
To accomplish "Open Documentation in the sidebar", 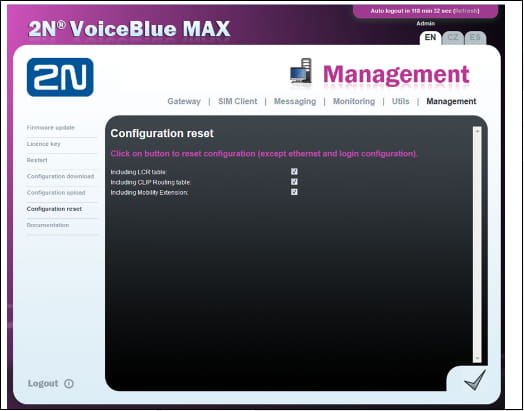I will pos(48,225).
